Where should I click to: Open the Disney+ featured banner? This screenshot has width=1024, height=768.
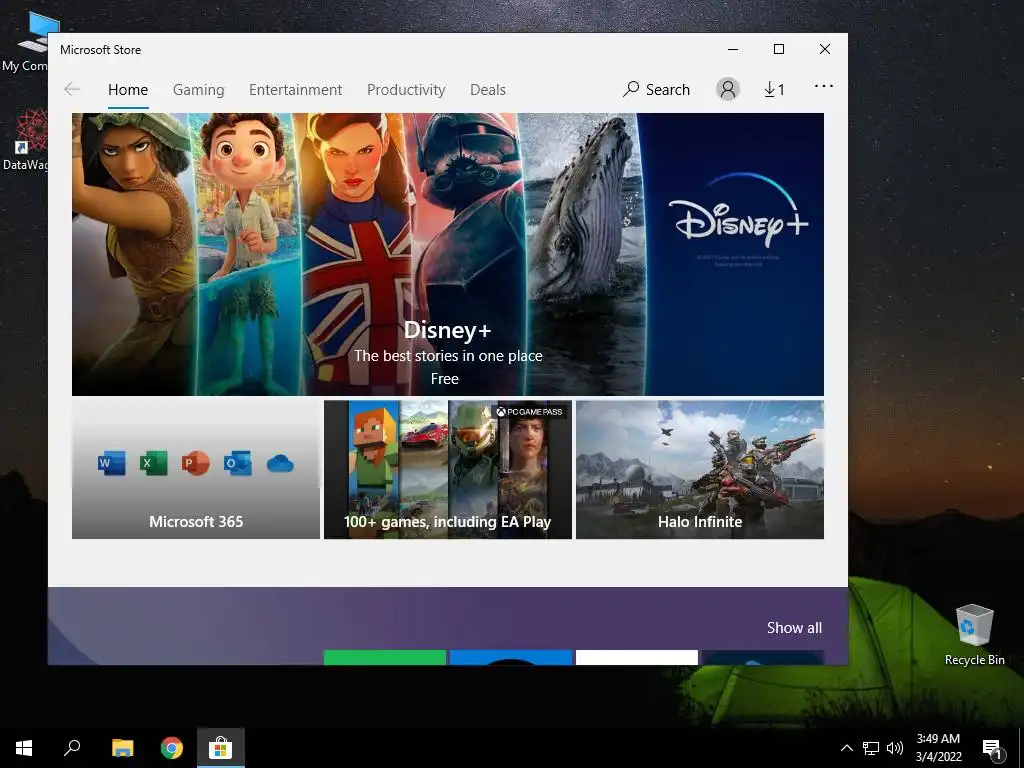447,254
